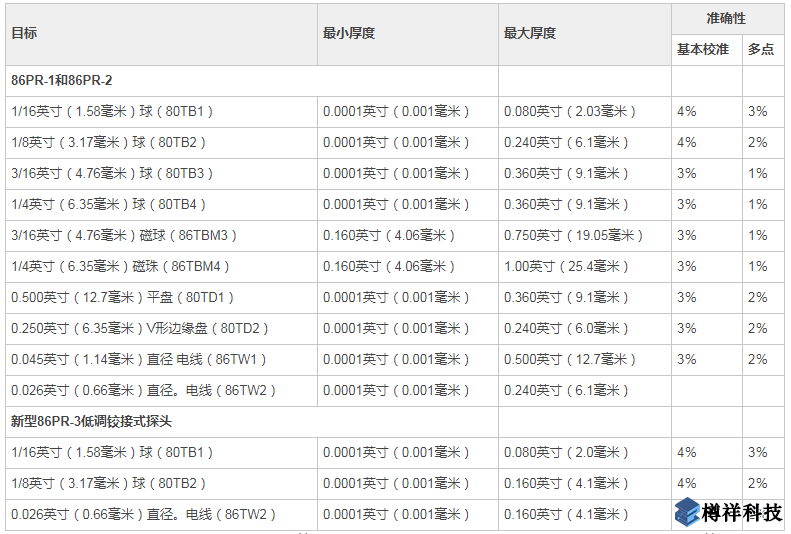Select the 磁珠 (86TBM4) row label
Image resolution: width=791 pixels, height=534 pixels.
click(x=120, y=266)
